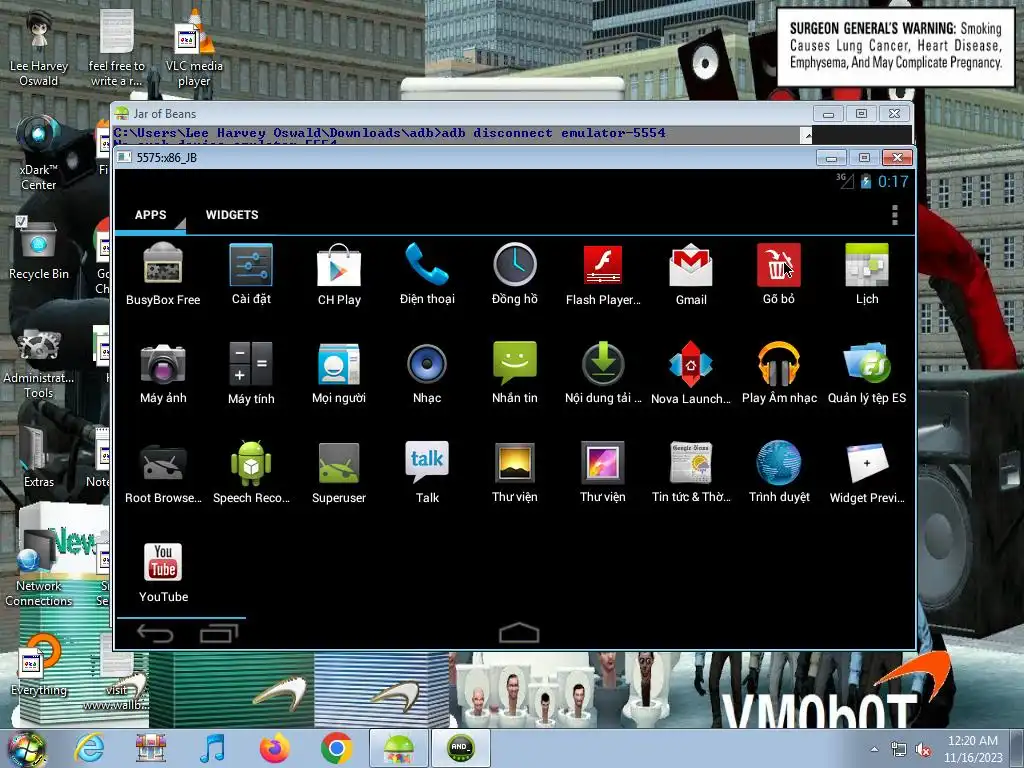Open Lịch calendar app
This screenshot has width=1024, height=768.
[x=867, y=274]
